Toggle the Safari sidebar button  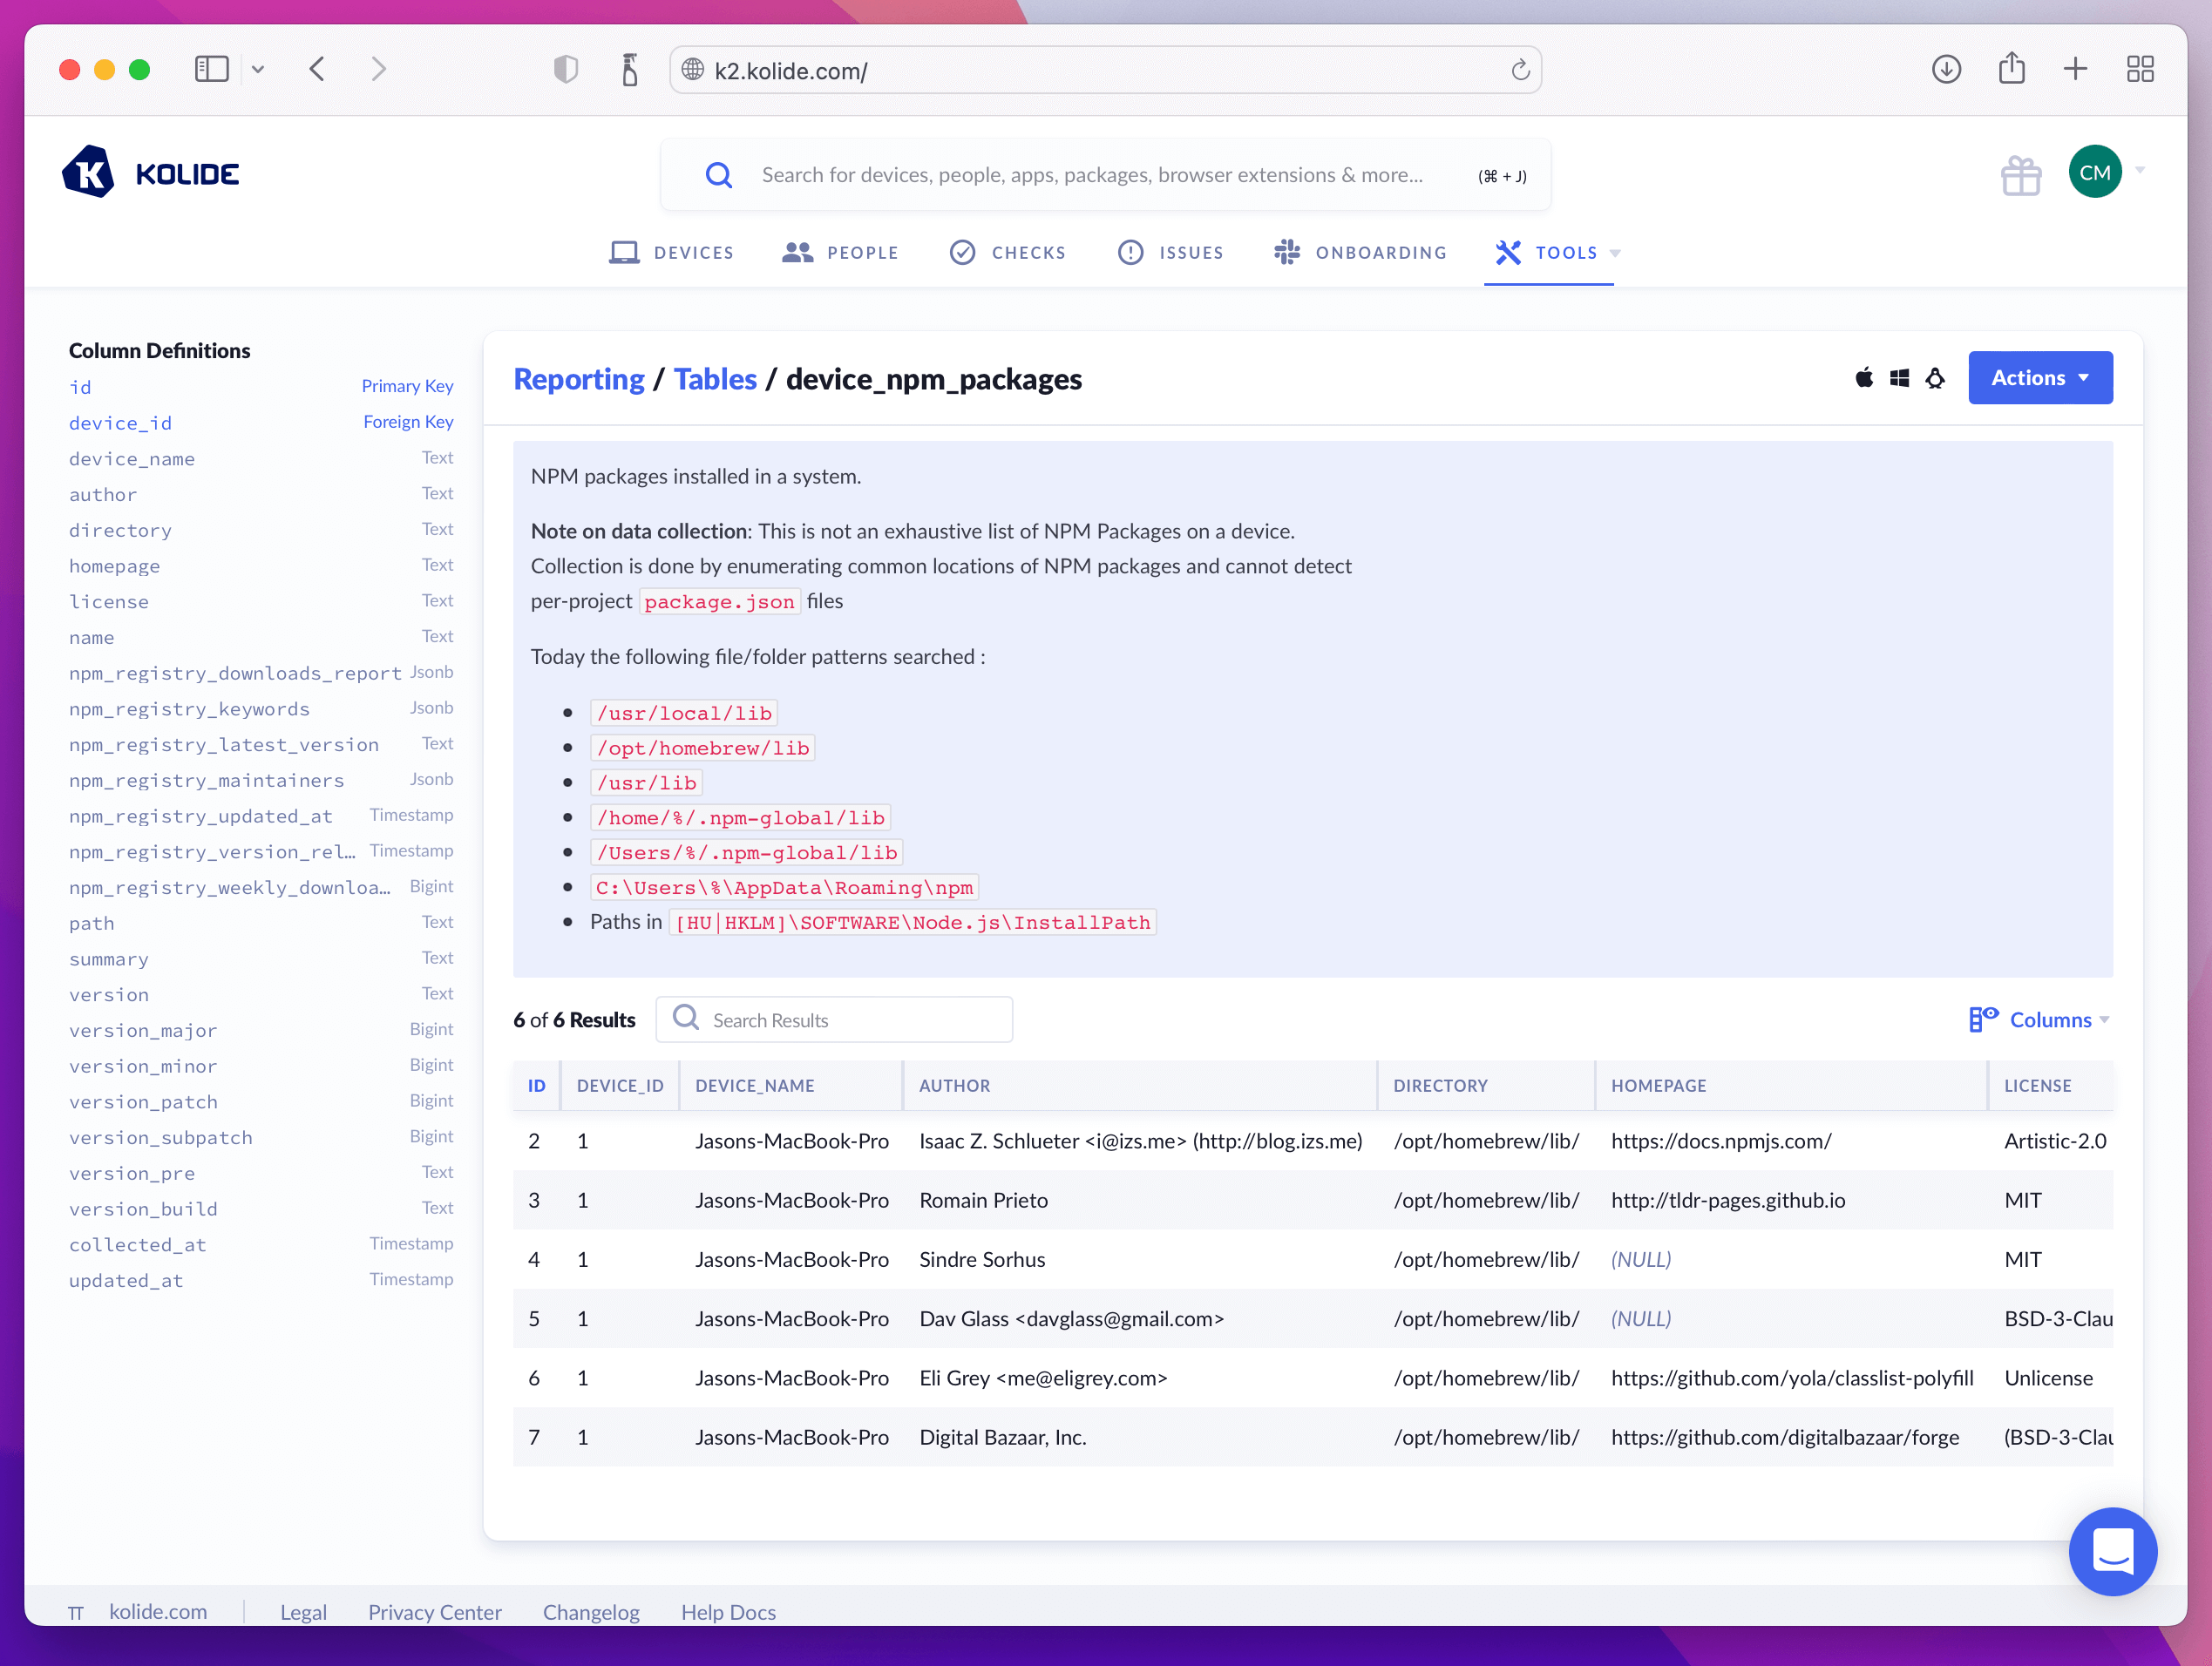coord(212,69)
